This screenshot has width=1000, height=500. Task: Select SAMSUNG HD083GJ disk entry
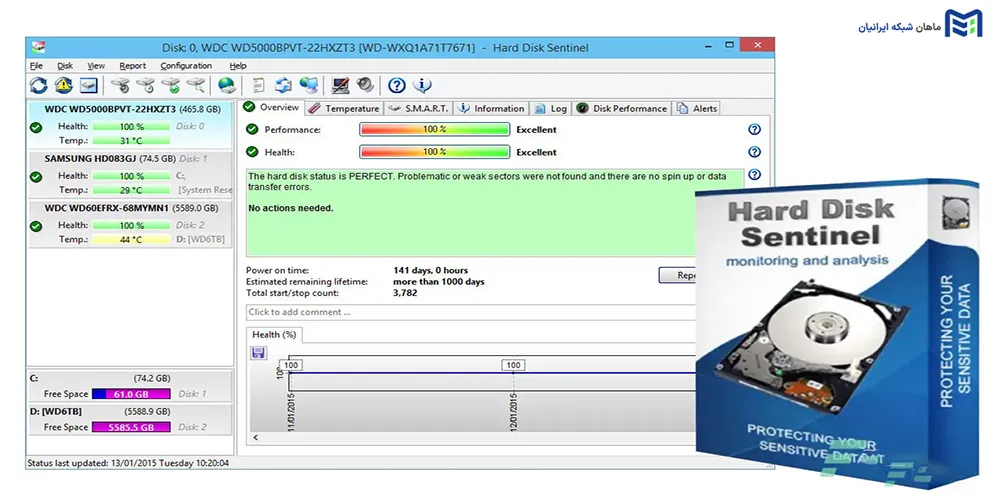[x=130, y=175]
